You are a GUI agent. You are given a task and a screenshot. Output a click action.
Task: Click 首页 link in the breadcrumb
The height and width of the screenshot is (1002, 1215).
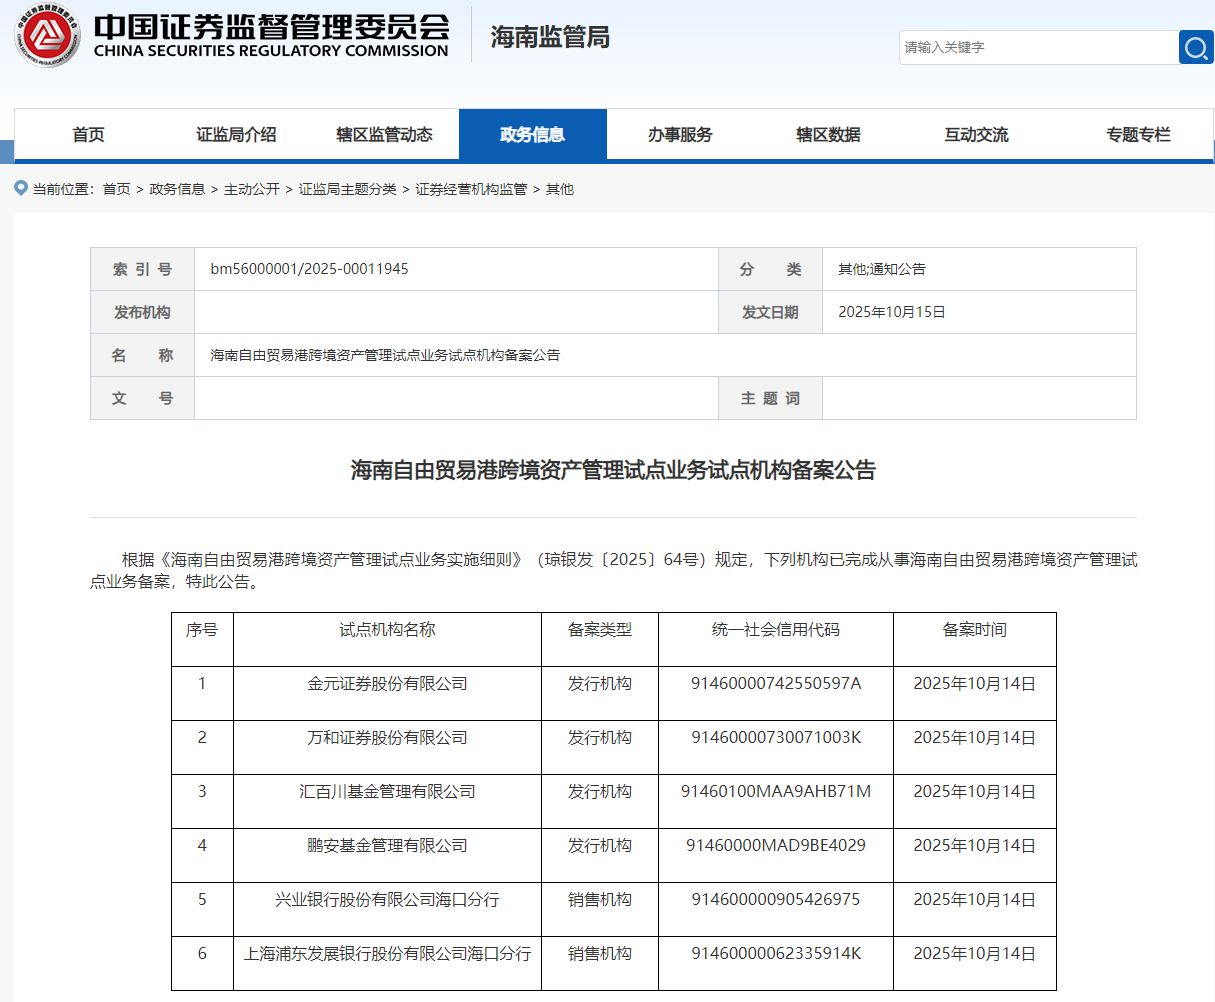(x=116, y=189)
